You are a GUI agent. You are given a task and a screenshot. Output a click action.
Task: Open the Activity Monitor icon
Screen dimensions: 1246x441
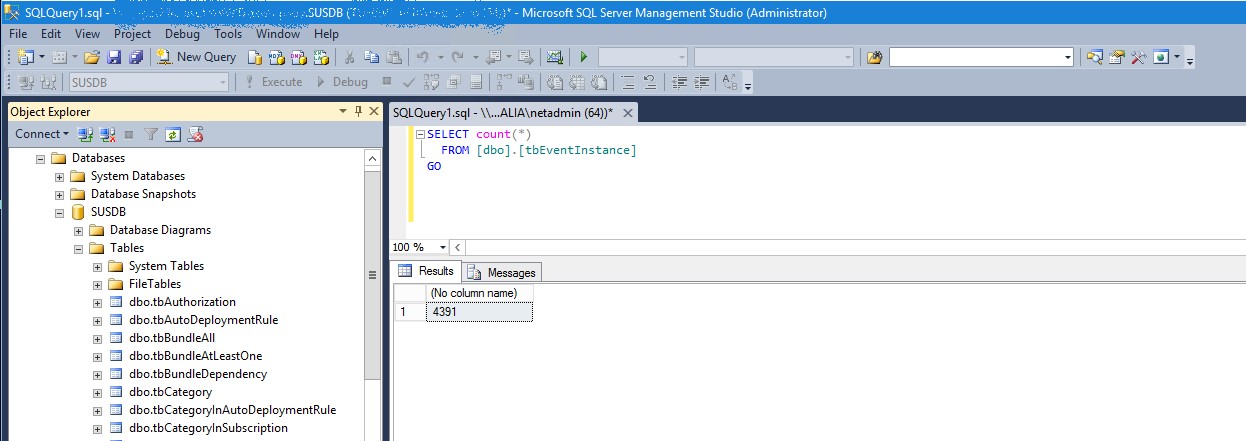click(x=554, y=57)
